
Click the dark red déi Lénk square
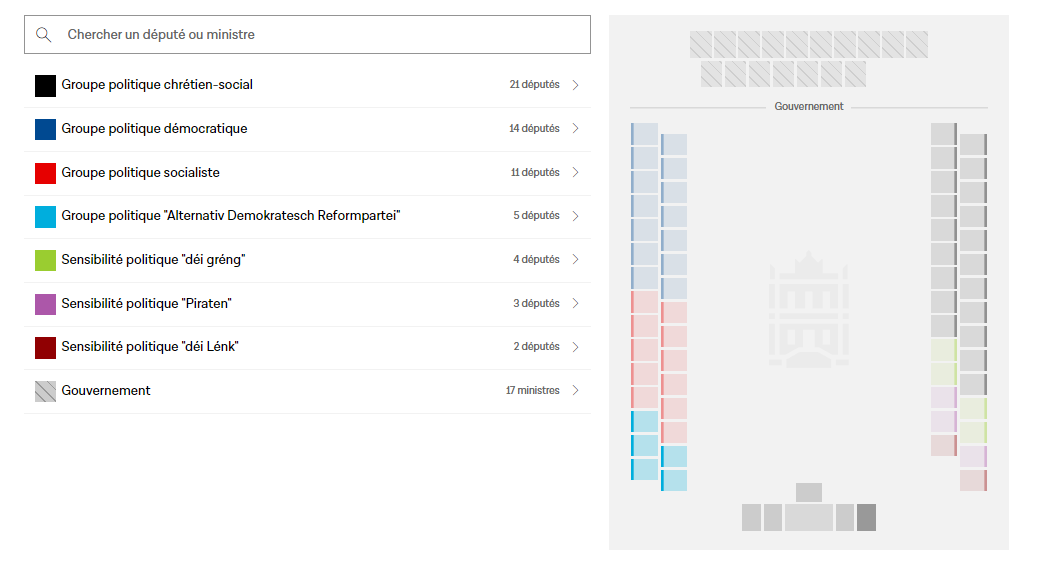(45, 347)
